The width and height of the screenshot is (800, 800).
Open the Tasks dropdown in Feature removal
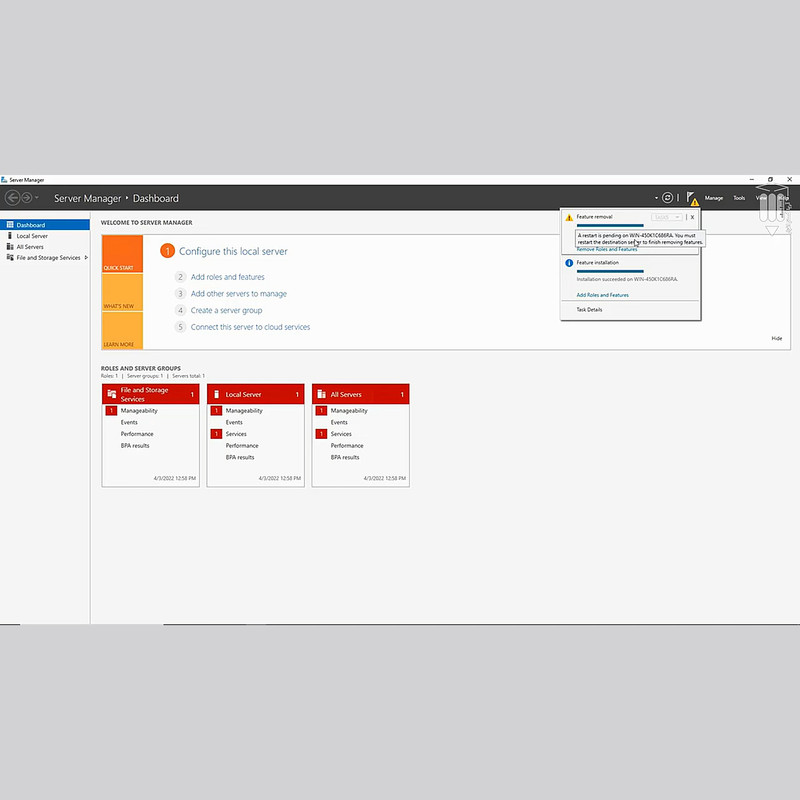(666, 217)
